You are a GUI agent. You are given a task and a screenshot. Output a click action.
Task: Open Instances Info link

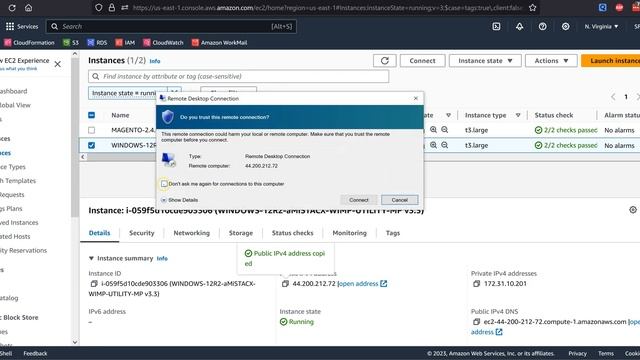[x=155, y=61]
